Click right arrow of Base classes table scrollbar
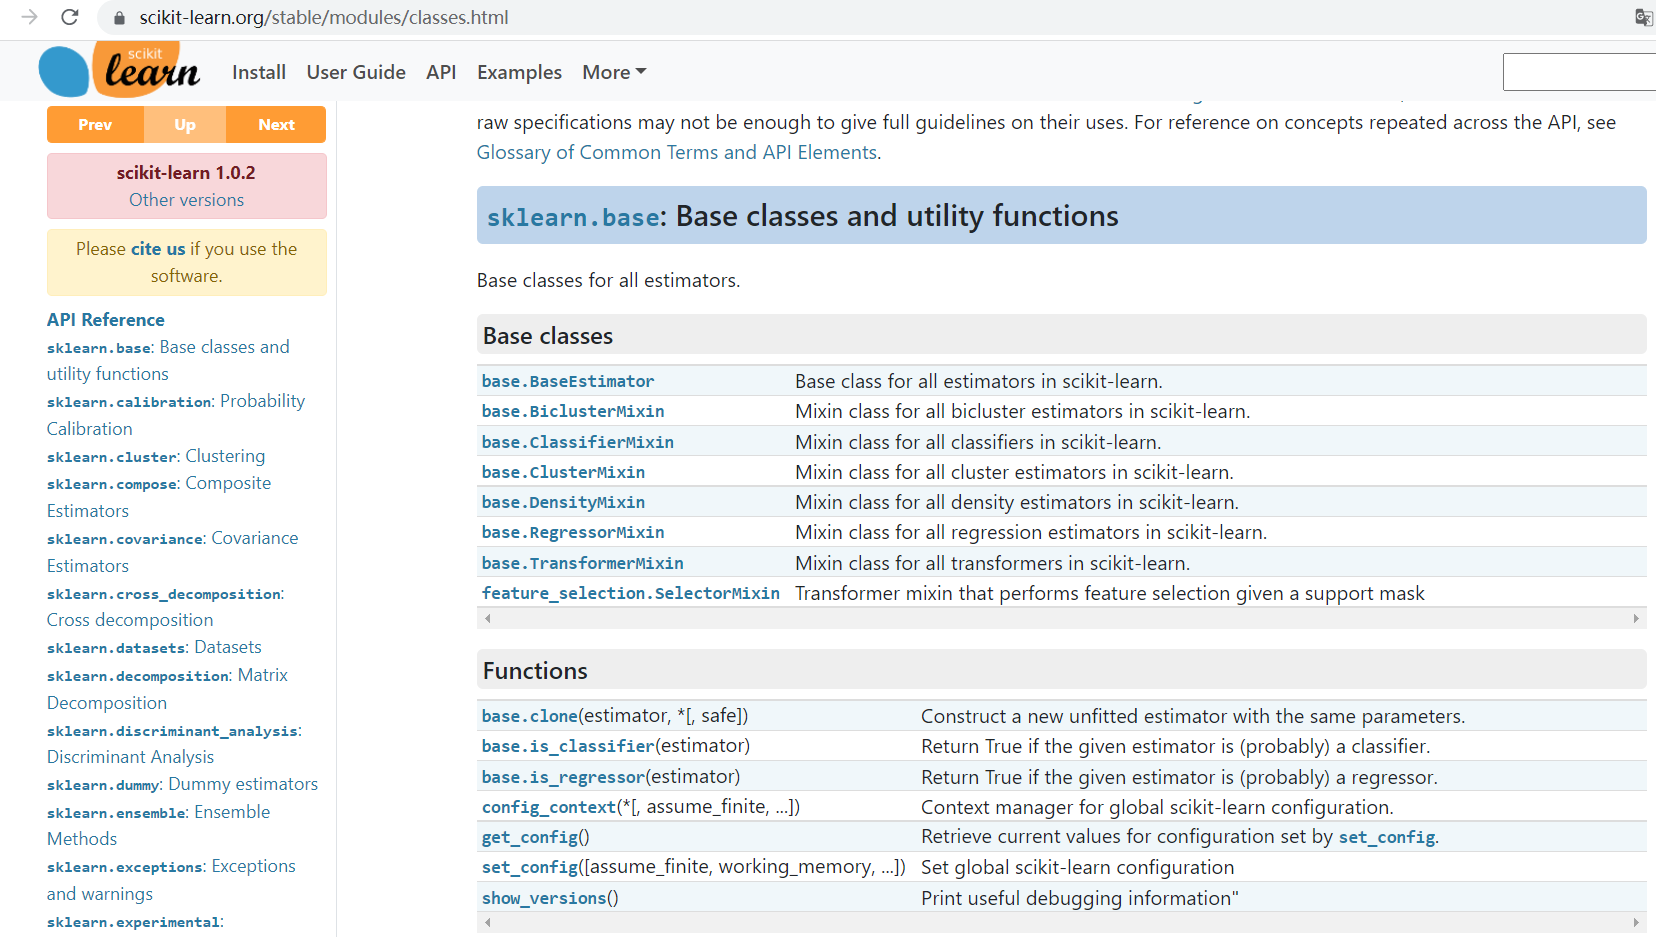 click(1636, 618)
